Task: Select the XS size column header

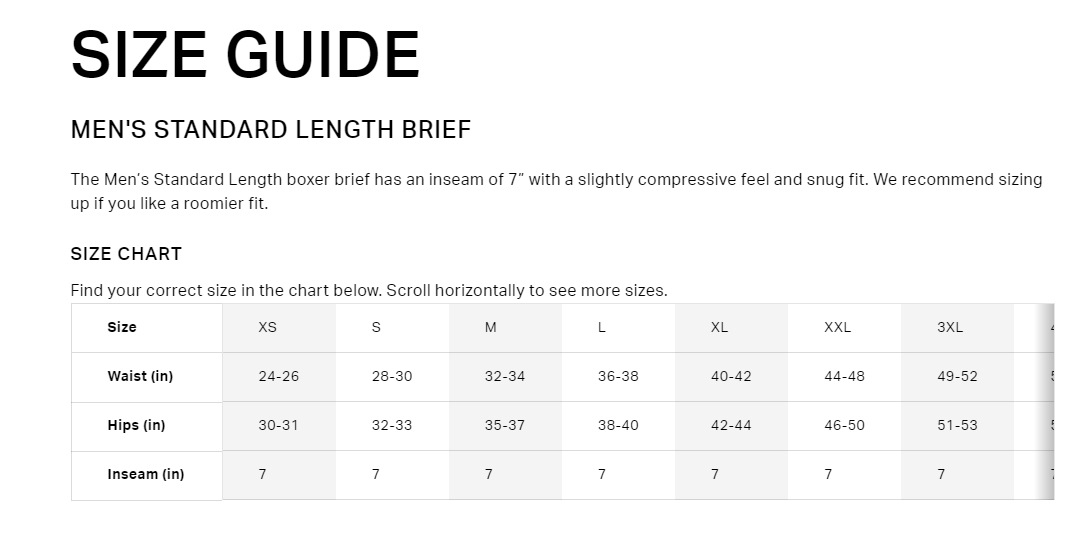Action: pos(267,328)
